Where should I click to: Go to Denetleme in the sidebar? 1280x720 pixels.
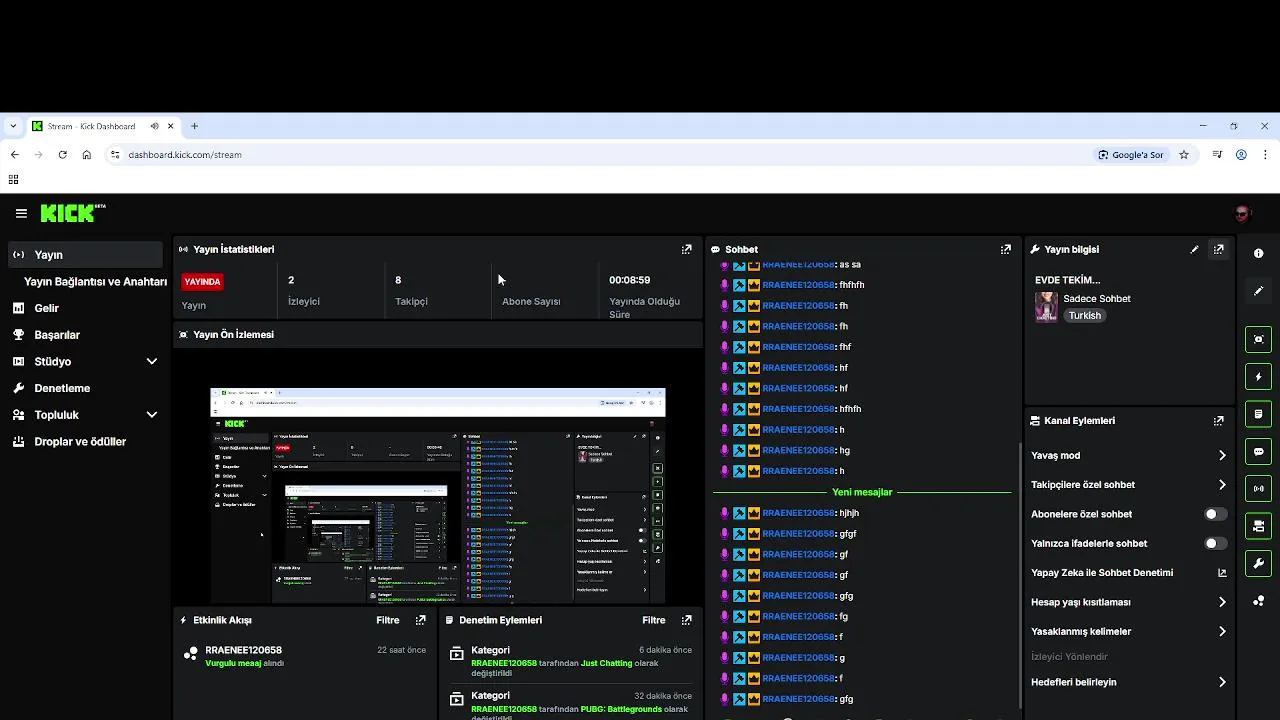[x=62, y=388]
